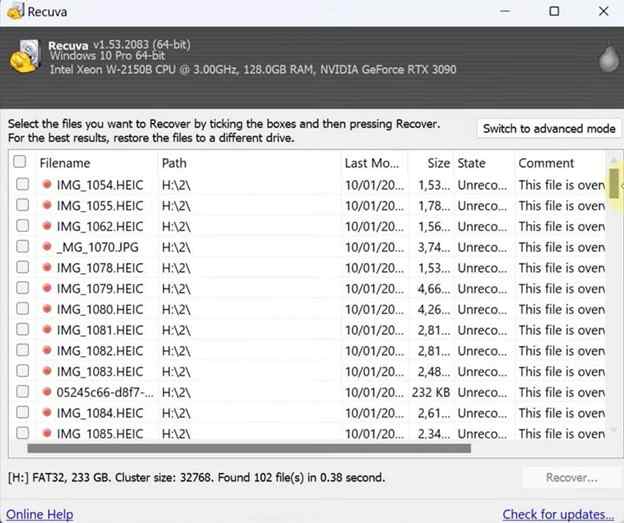Click red status dot of IMG_1084.HEIC

coord(47,412)
